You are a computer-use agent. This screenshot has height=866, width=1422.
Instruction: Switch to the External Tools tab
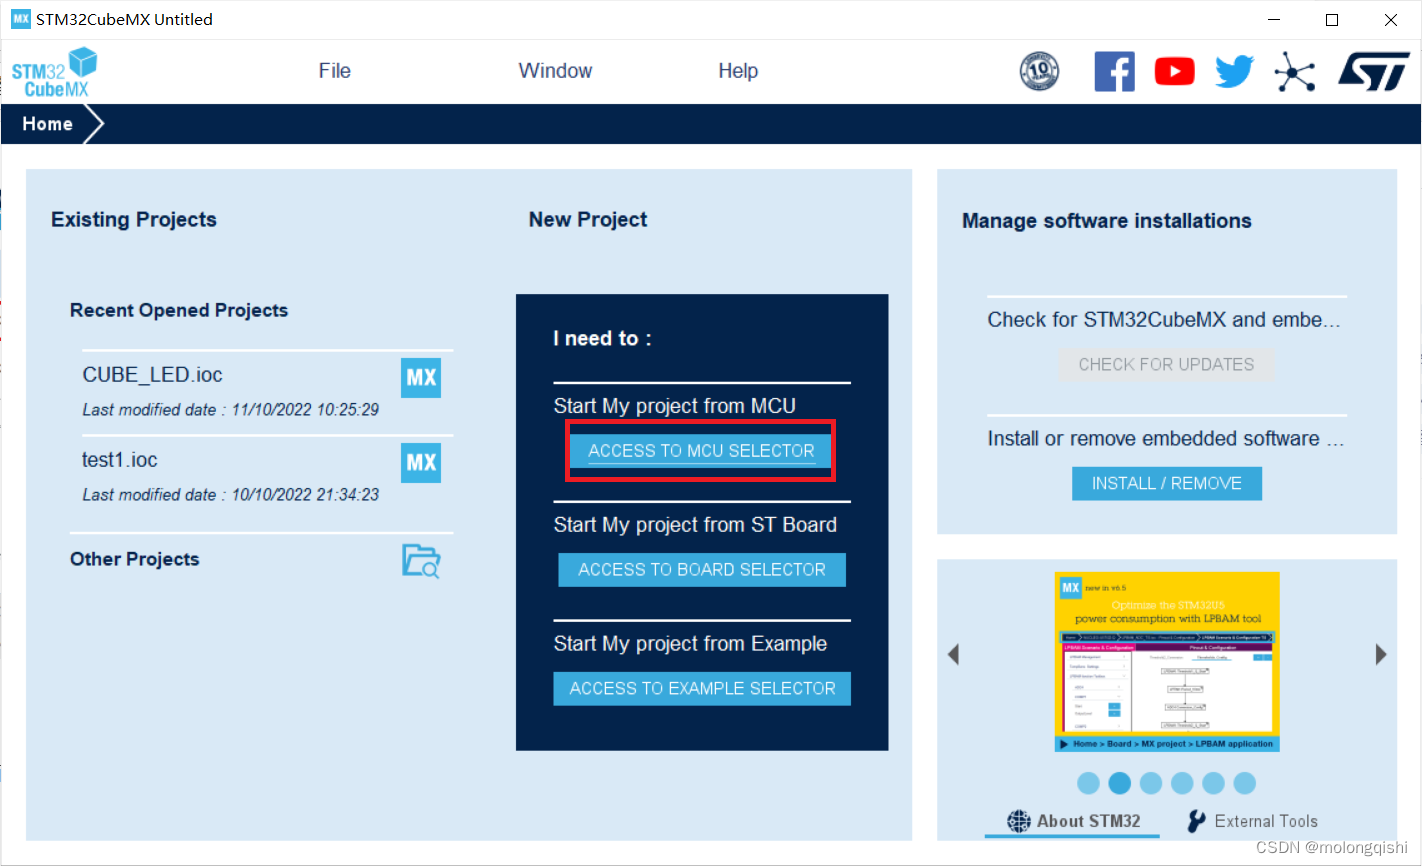(1252, 821)
